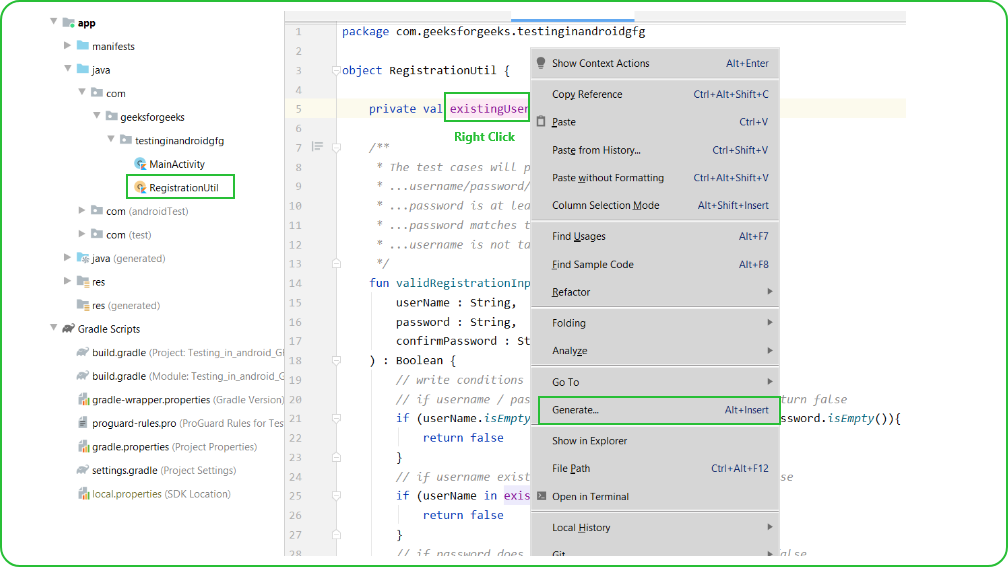Click the MainActivity Kotlin class icon

140,164
